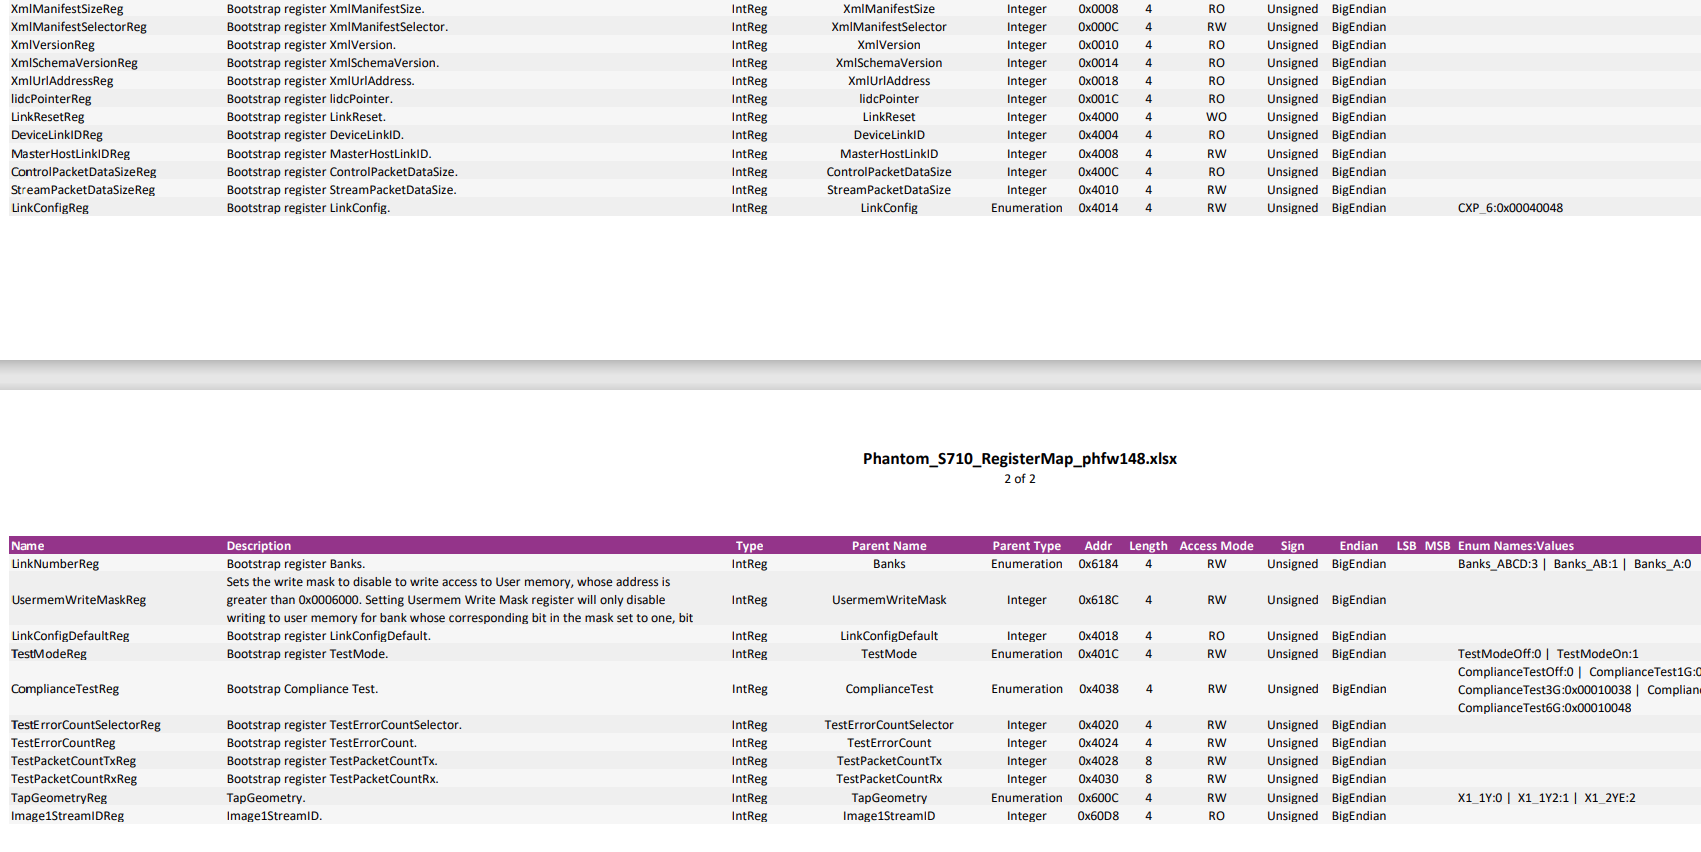
Task: Select TestPacketCountRxReg name cell
Action: (74, 779)
